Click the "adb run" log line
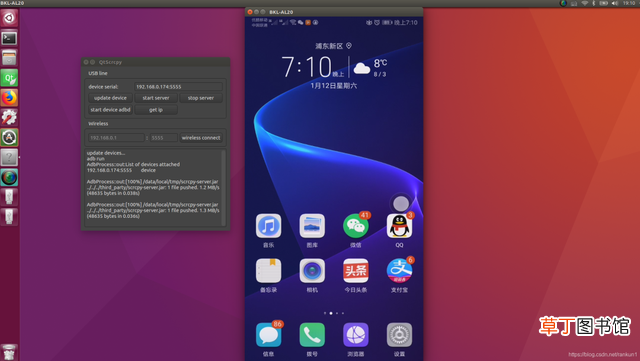 pos(96,158)
